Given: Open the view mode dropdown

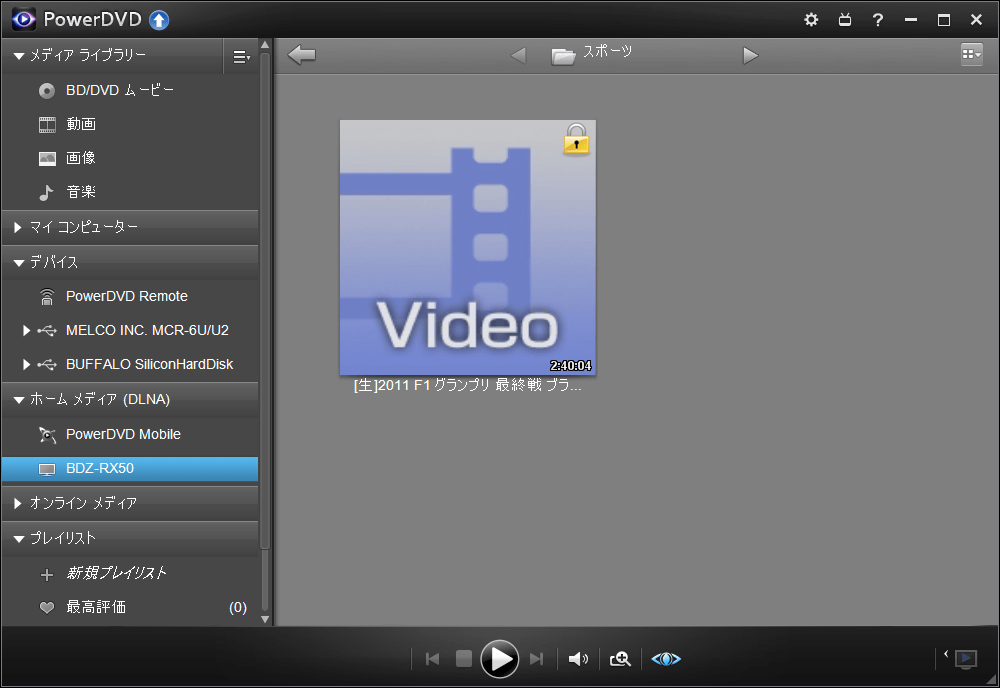Looking at the screenshot, I should [972, 54].
